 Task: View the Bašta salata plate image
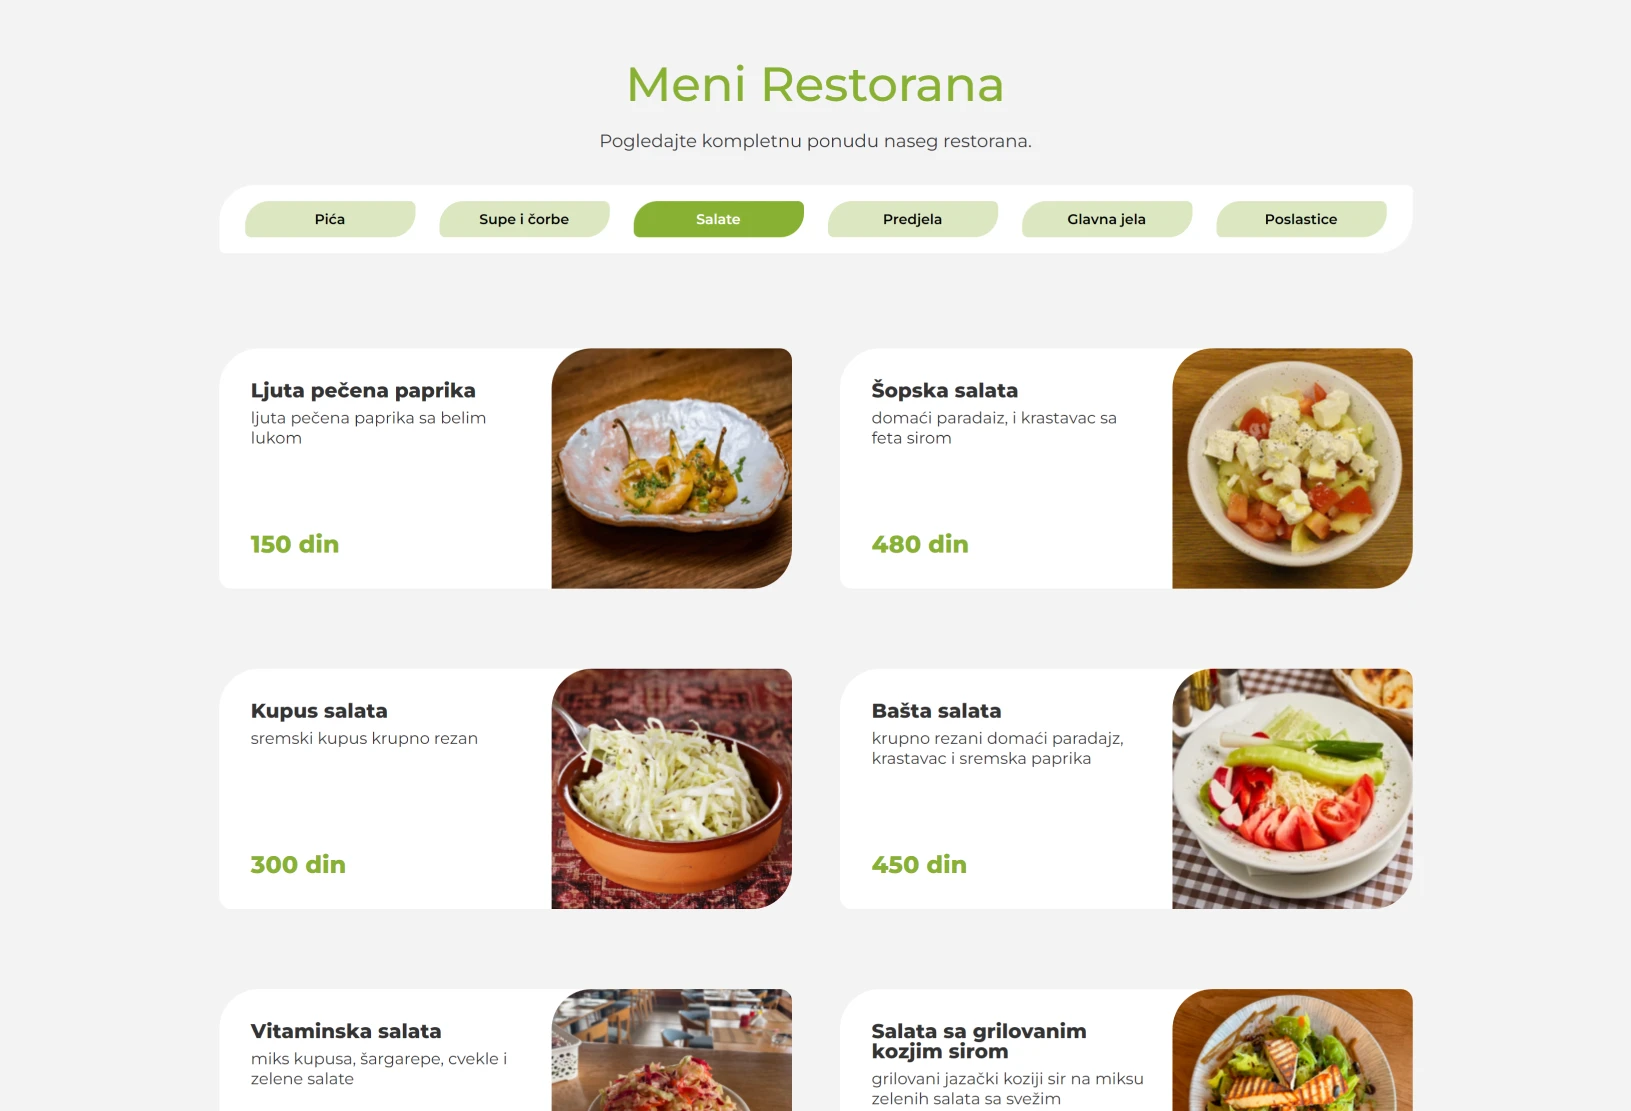(x=1292, y=789)
